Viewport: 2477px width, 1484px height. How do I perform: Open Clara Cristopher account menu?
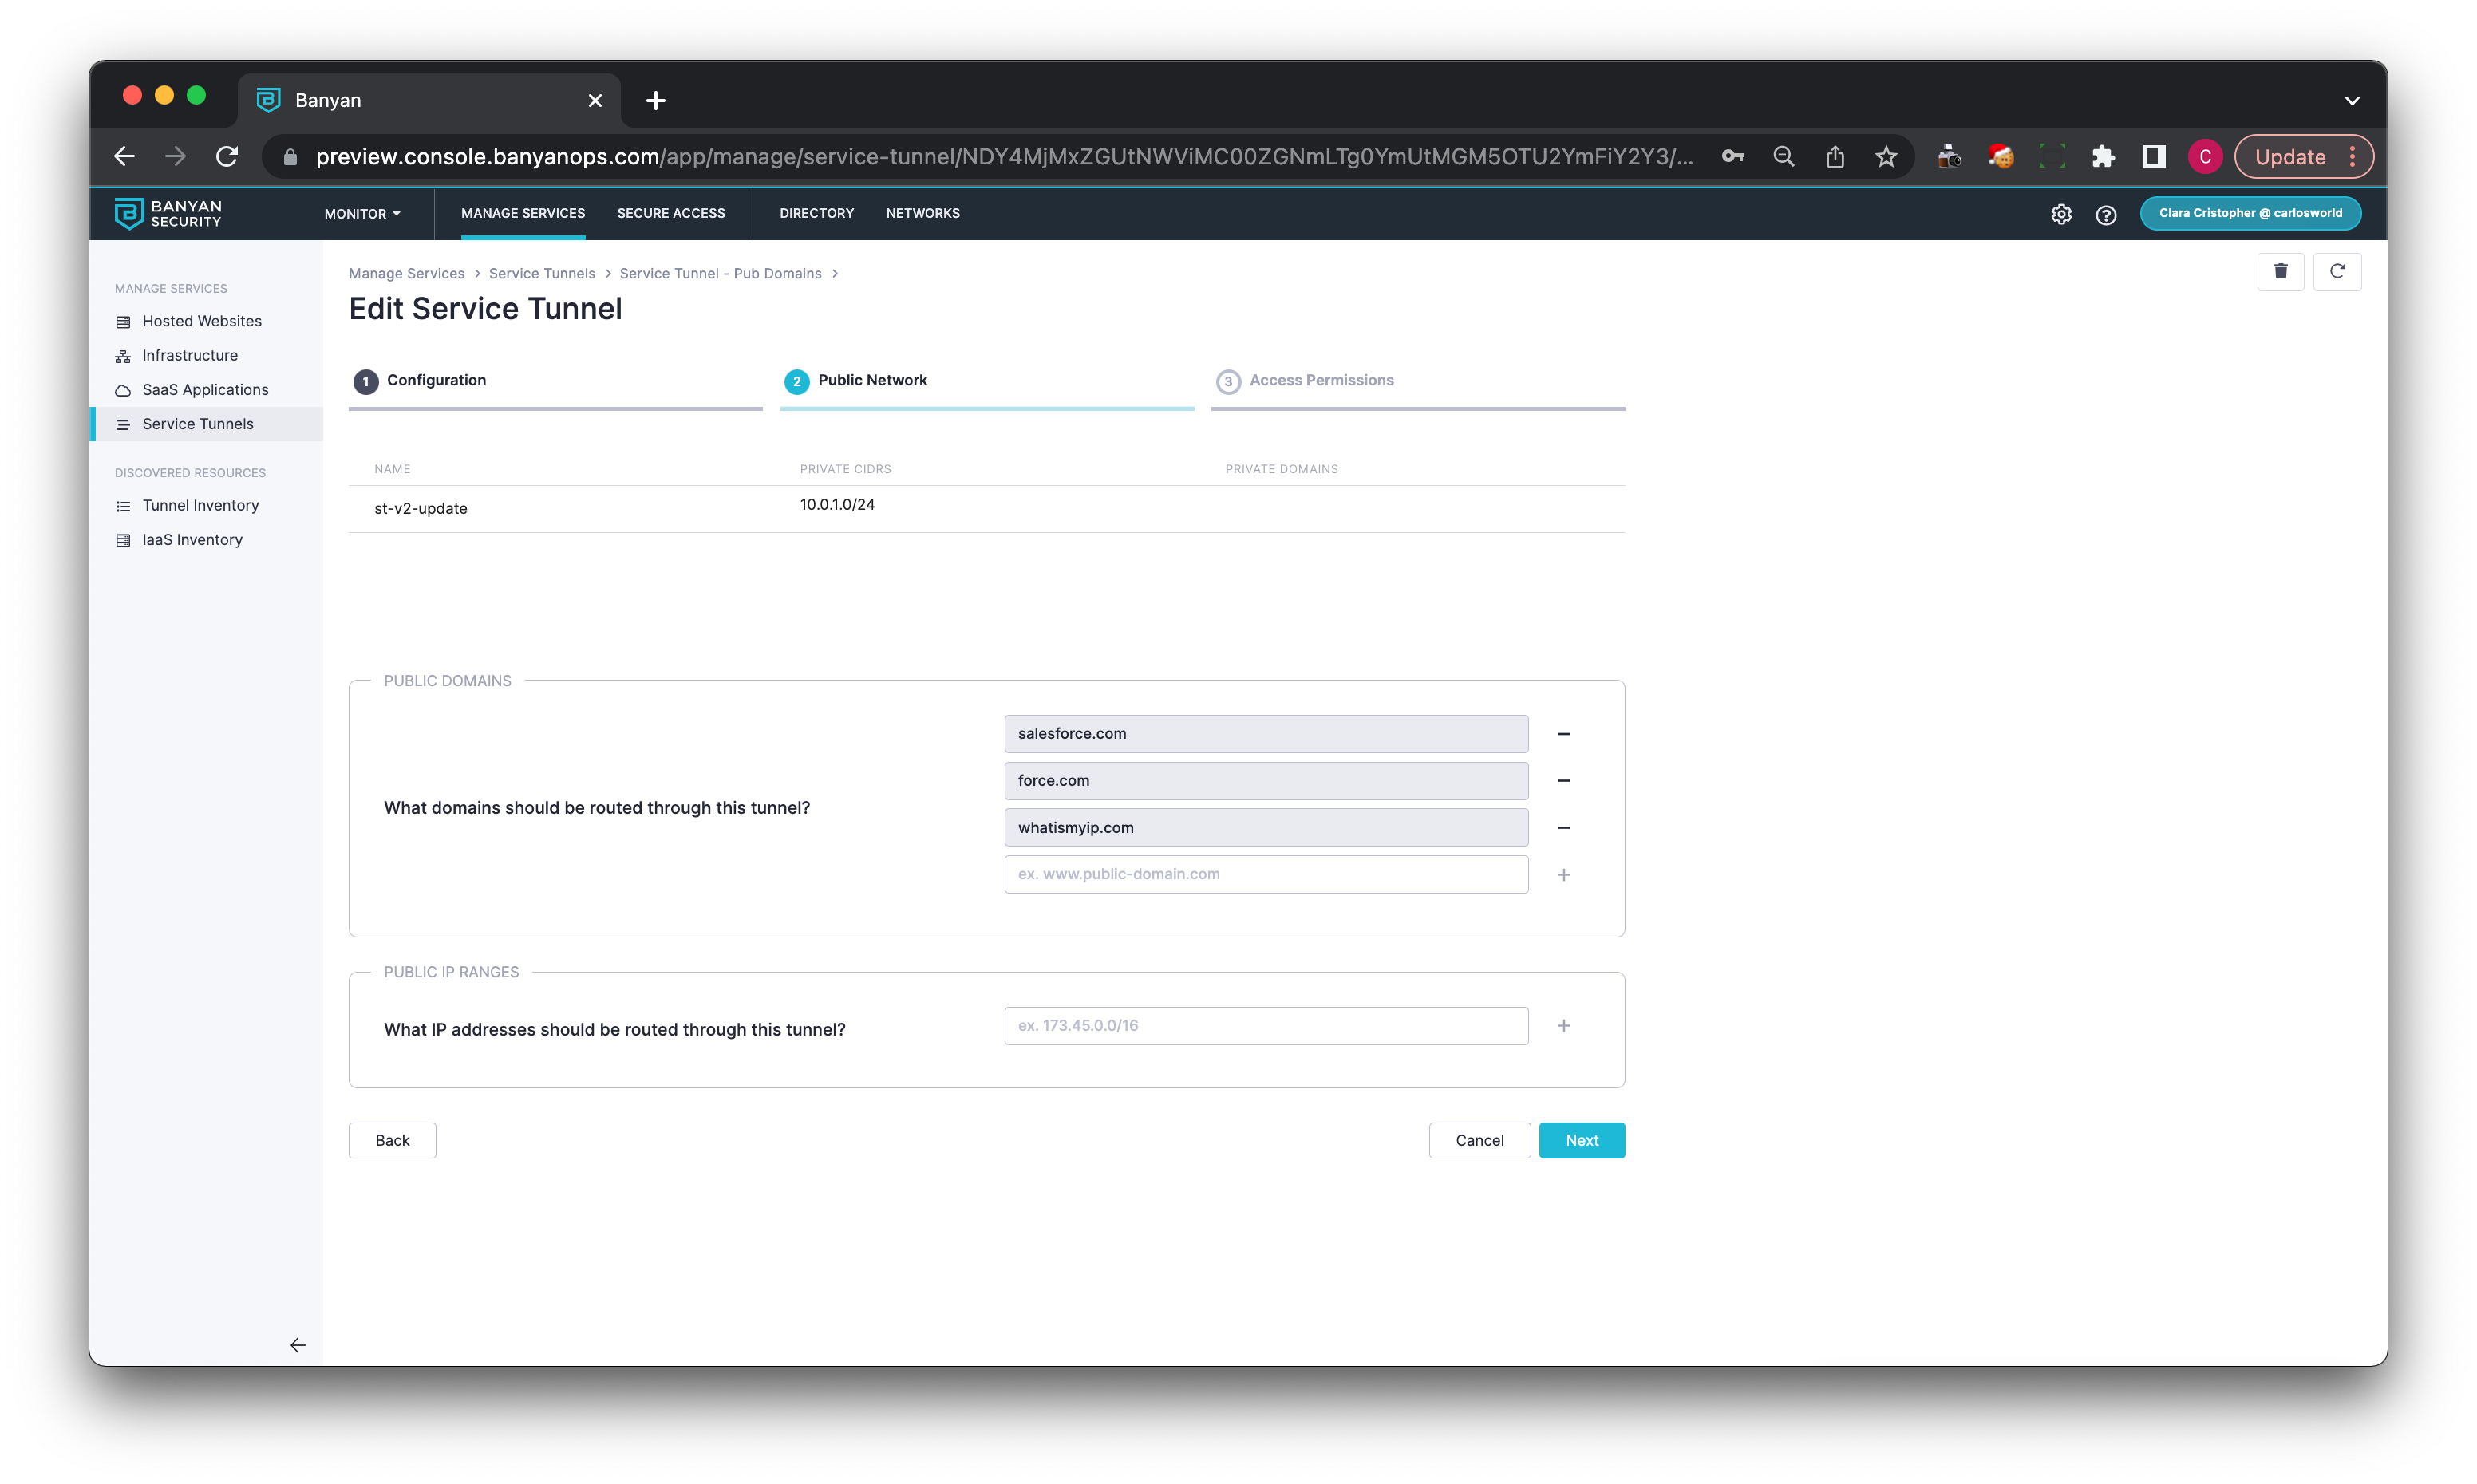(x=2250, y=213)
